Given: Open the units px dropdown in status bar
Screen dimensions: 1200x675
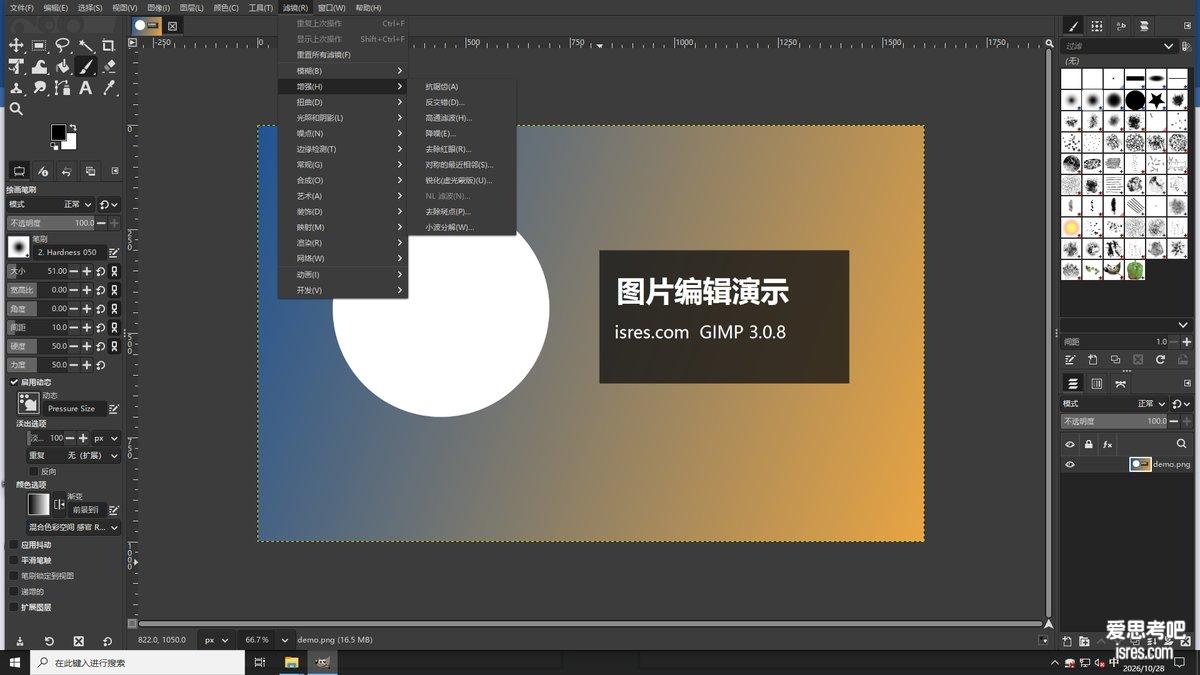Looking at the screenshot, I should tap(217, 640).
